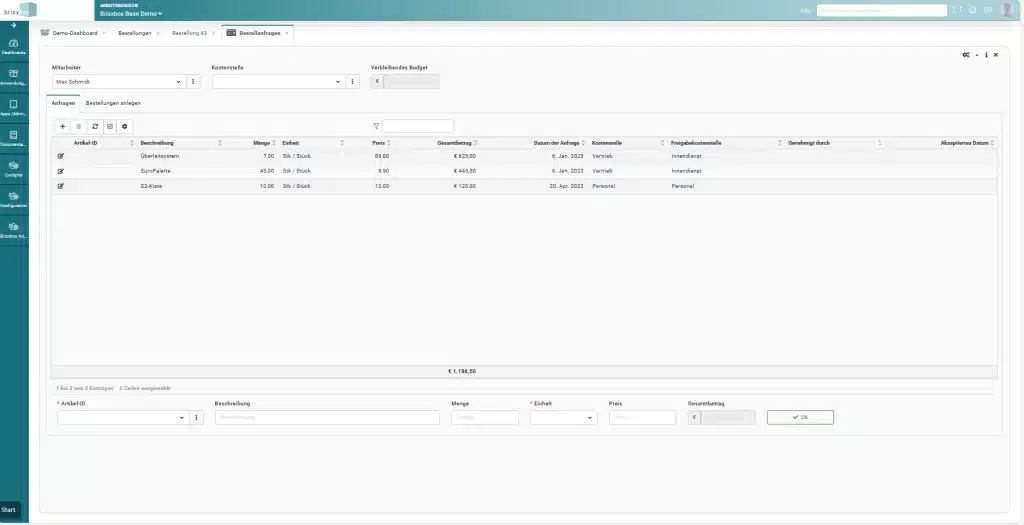Open grid settings via the gear icon
This screenshot has width=1024, height=525.
coord(125,126)
